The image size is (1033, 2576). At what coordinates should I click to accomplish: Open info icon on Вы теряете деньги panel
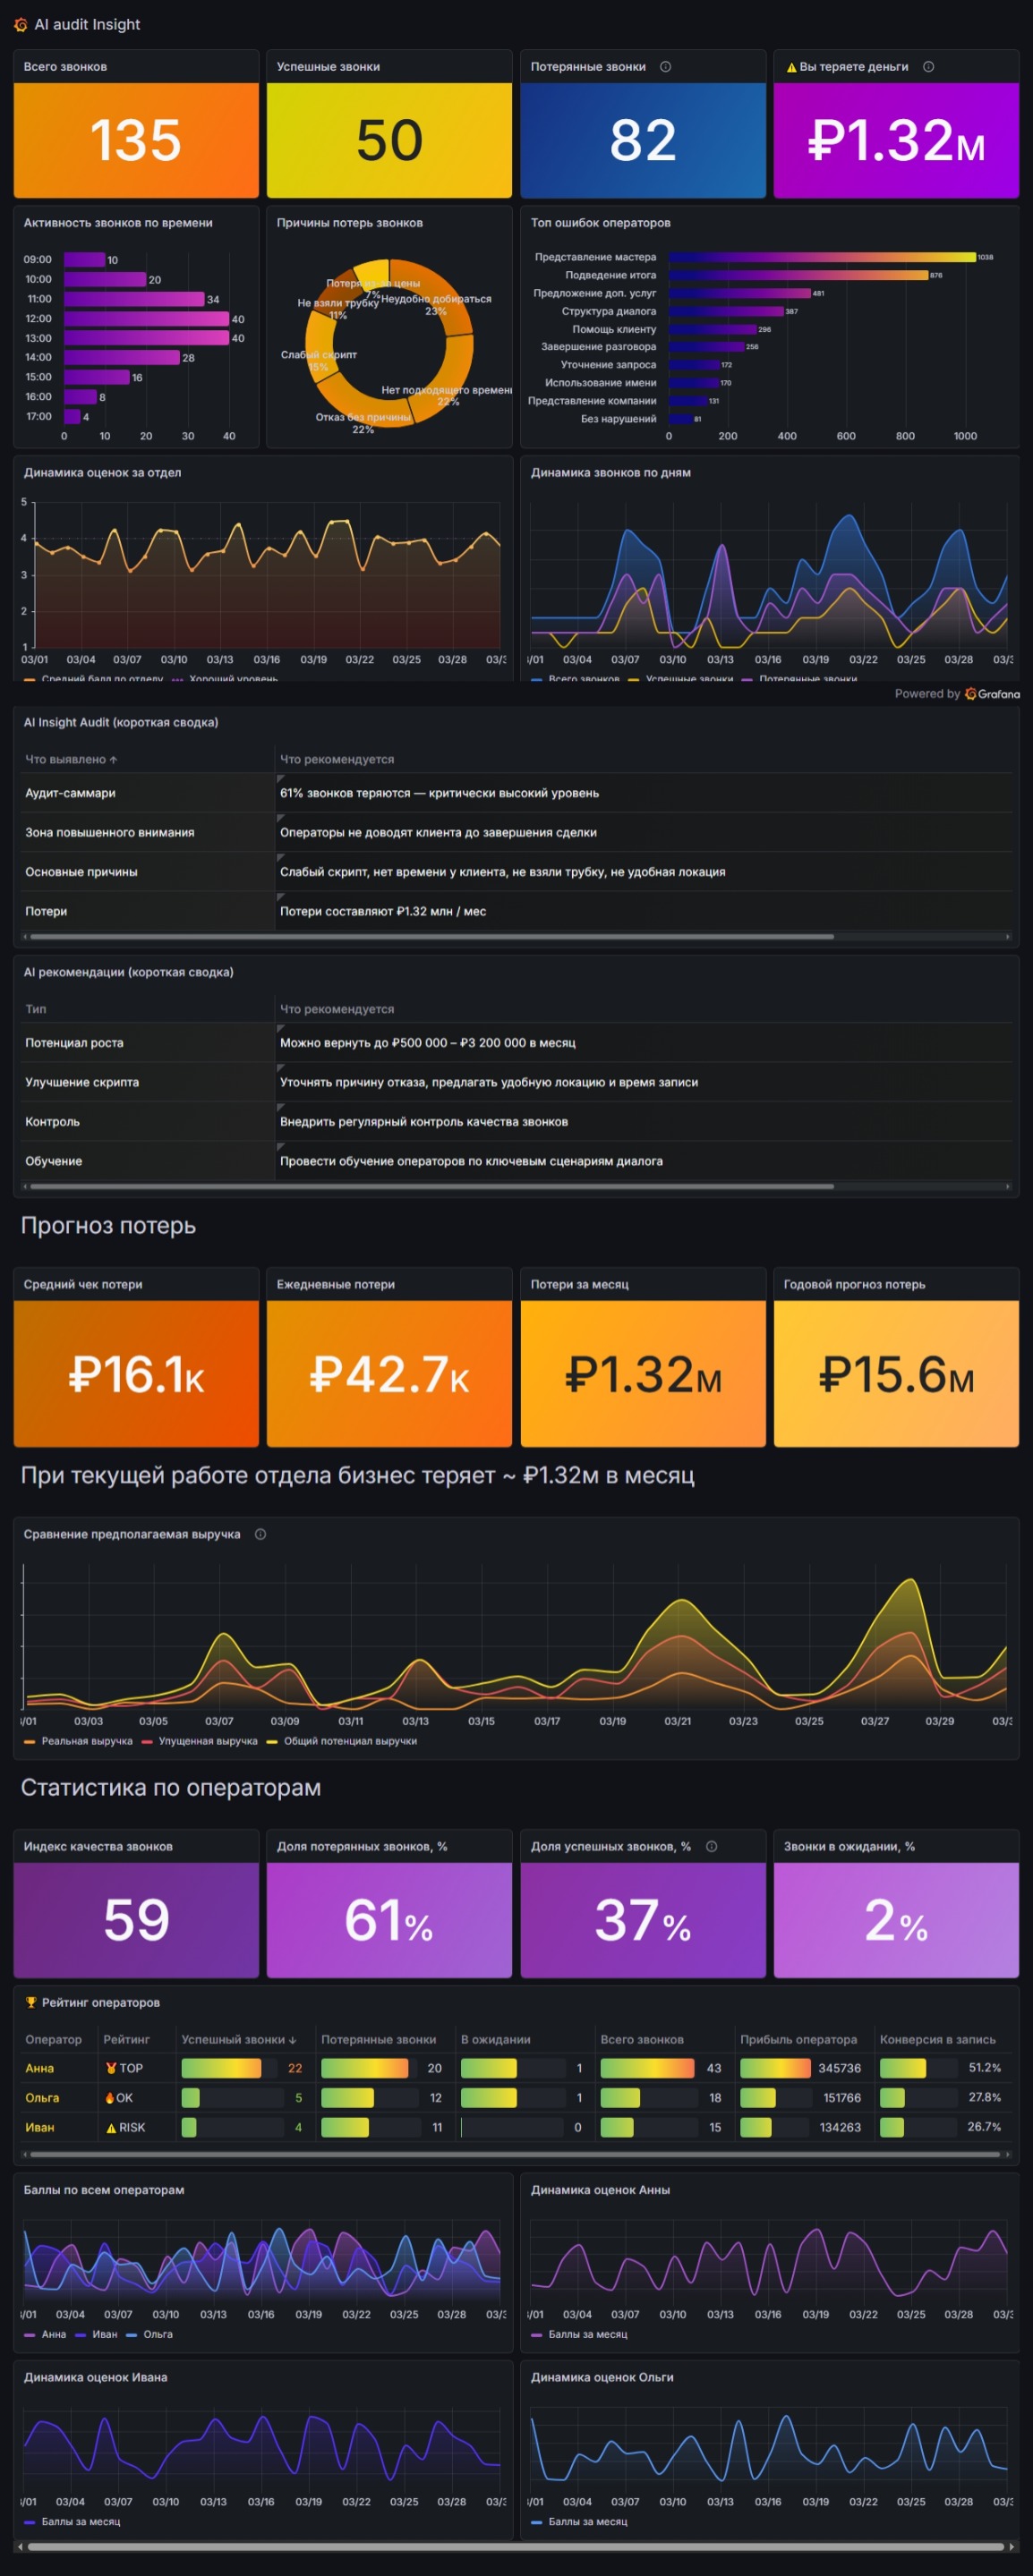click(928, 67)
